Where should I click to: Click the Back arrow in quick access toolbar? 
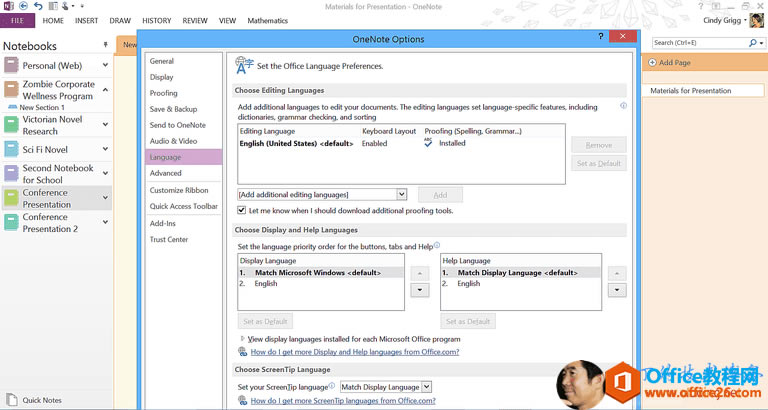pos(24,6)
